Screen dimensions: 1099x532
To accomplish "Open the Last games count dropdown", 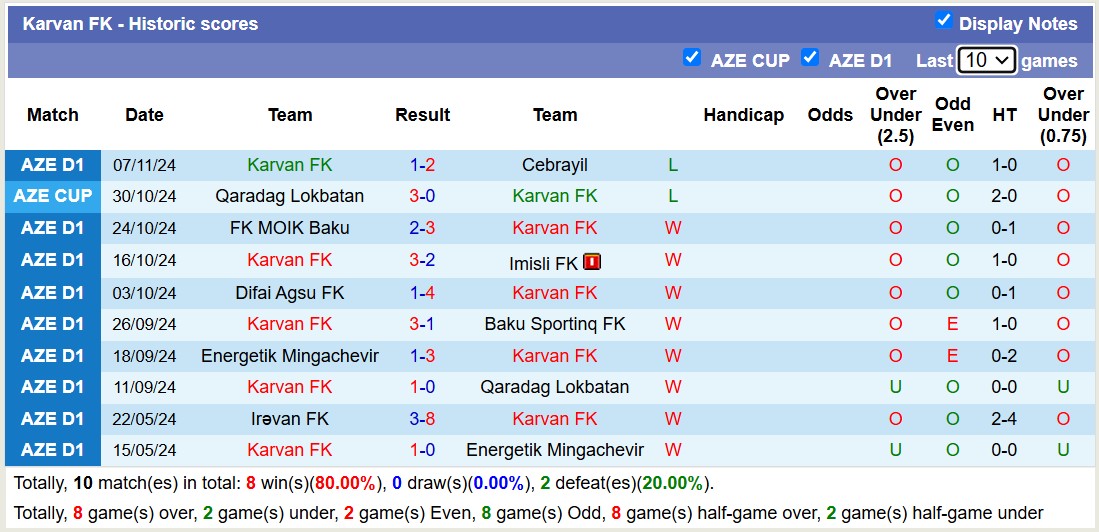I will pos(986,60).
